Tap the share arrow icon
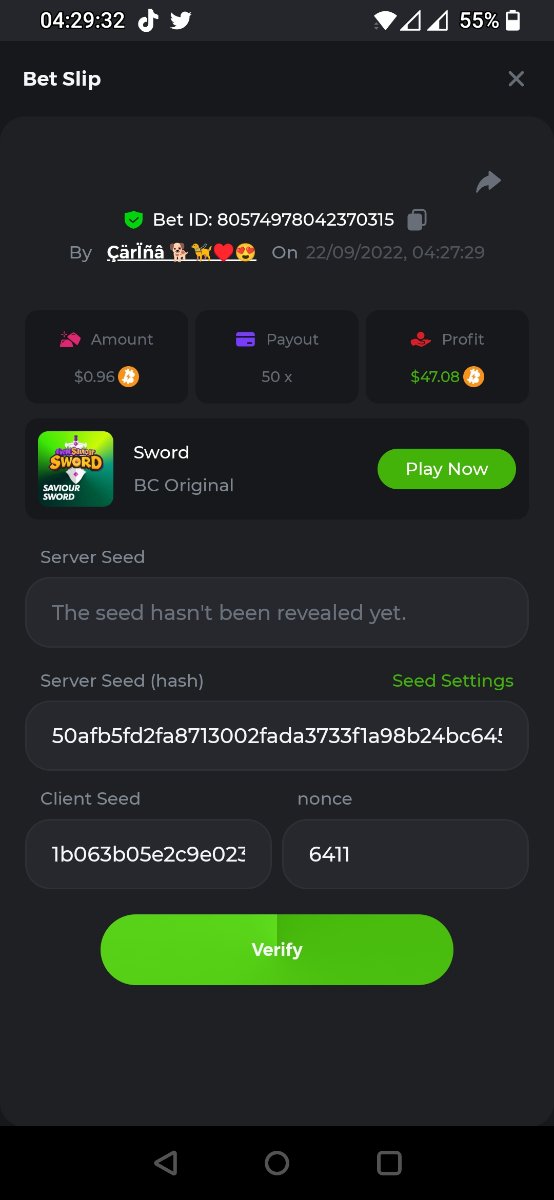This screenshot has width=554, height=1200. (488, 182)
